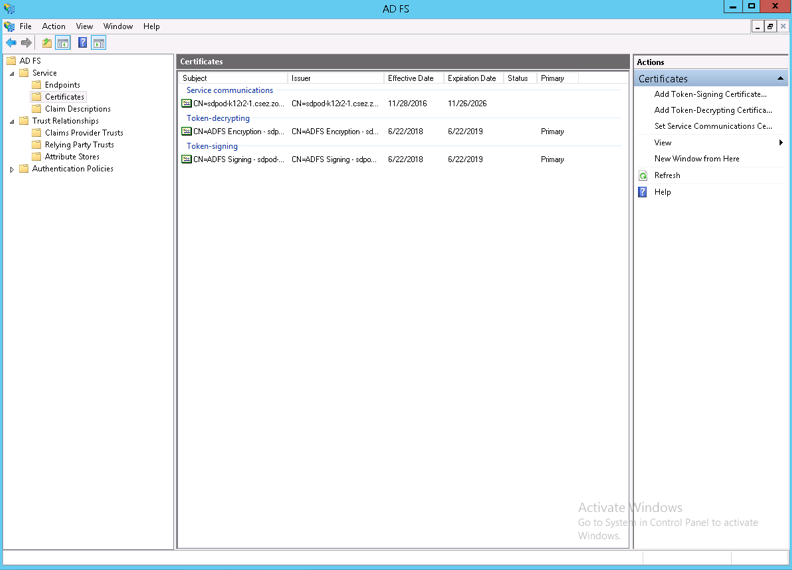The height and width of the screenshot is (570, 792).
Task: Select the ADFS Encryption certificate icon
Action: point(186,131)
